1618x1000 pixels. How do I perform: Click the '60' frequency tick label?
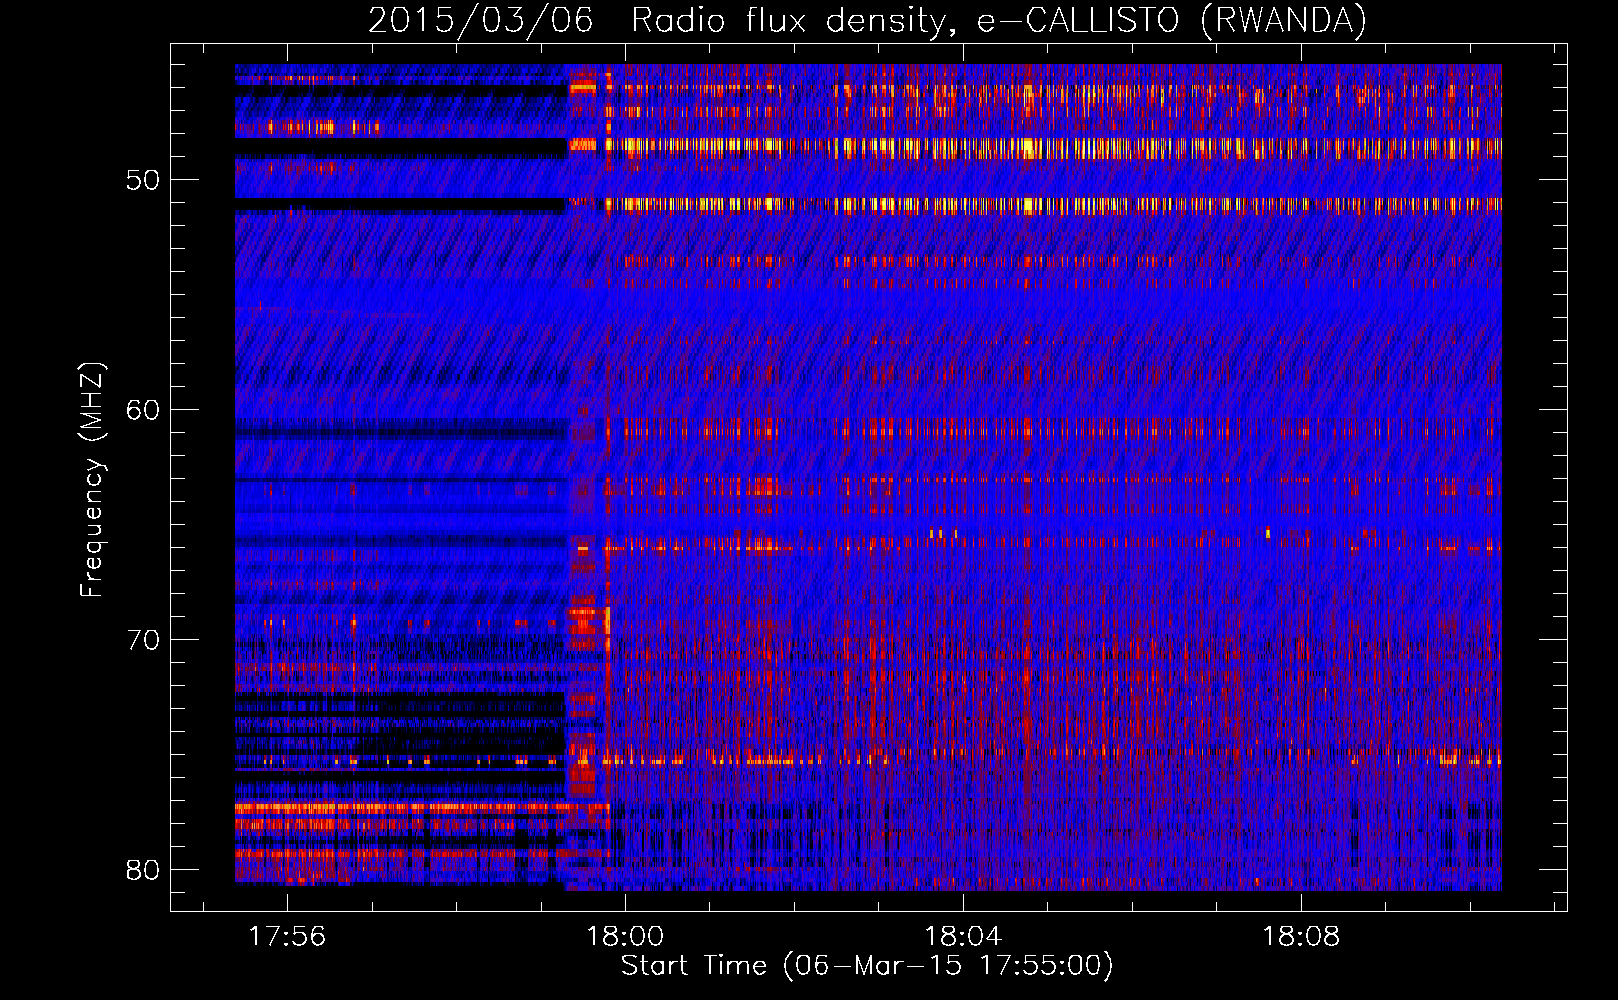pyautogui.click(x=143, y=410)
